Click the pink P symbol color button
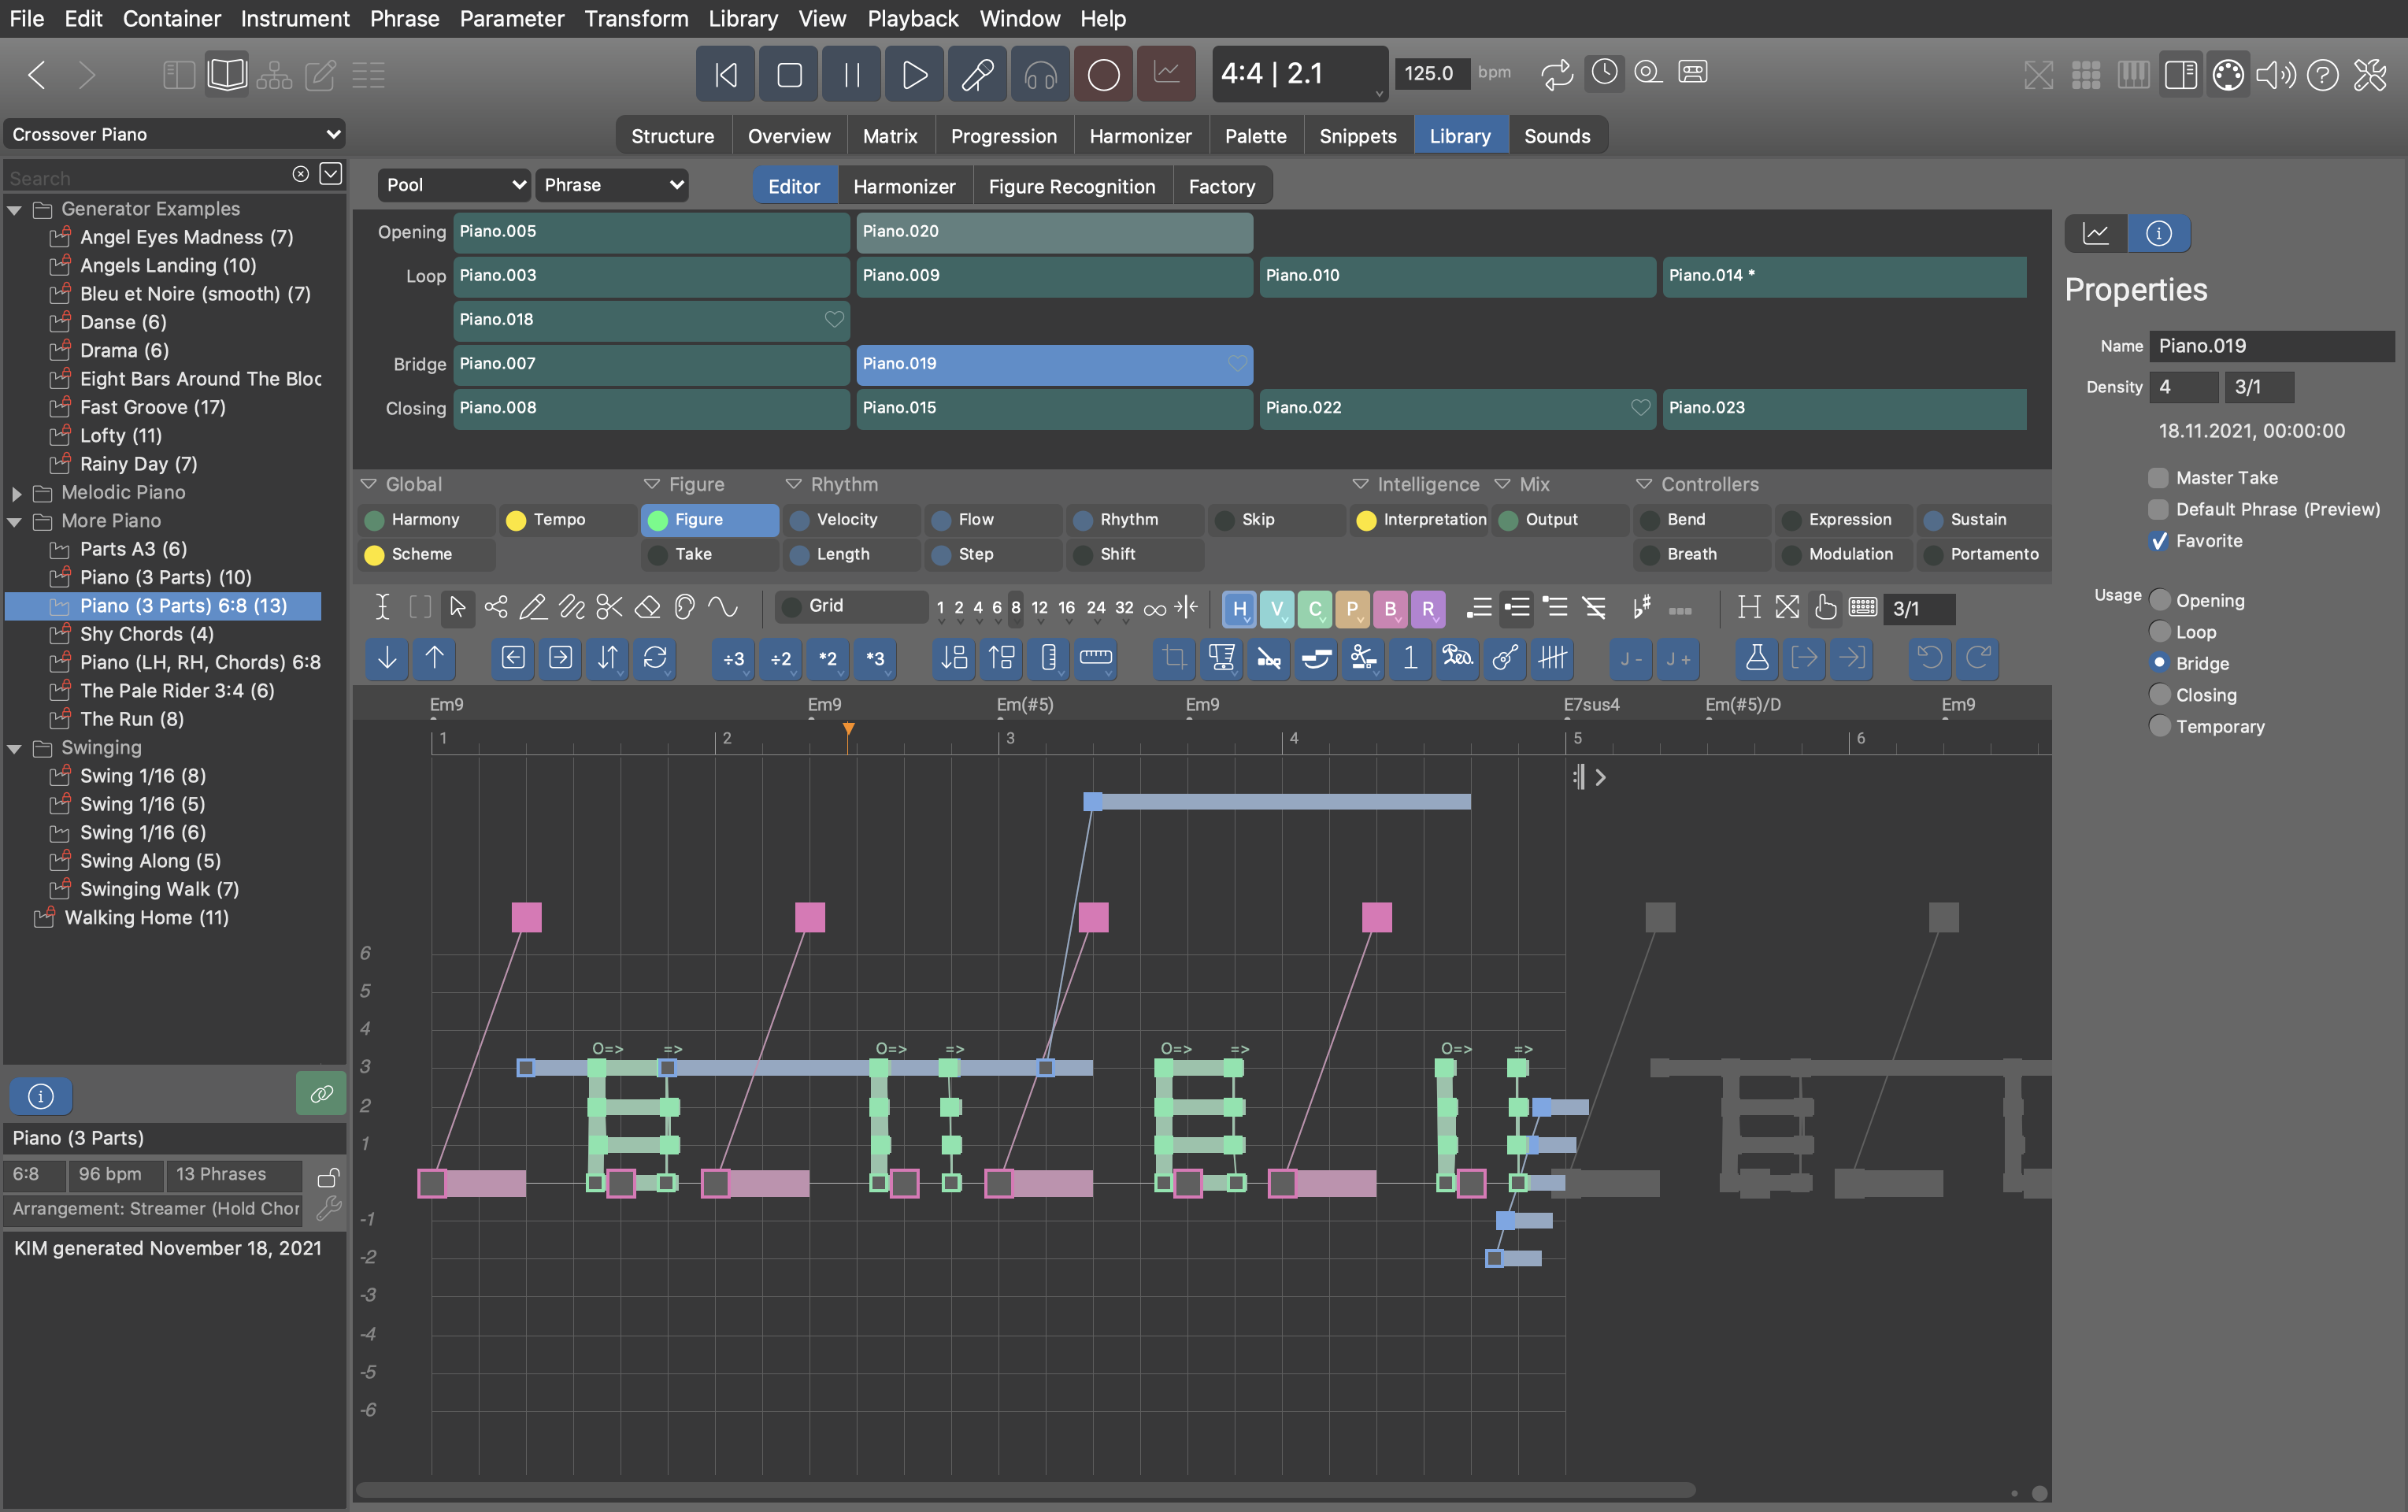The width and height of the screenshot is (2408, 1512). coord(1352,608)
